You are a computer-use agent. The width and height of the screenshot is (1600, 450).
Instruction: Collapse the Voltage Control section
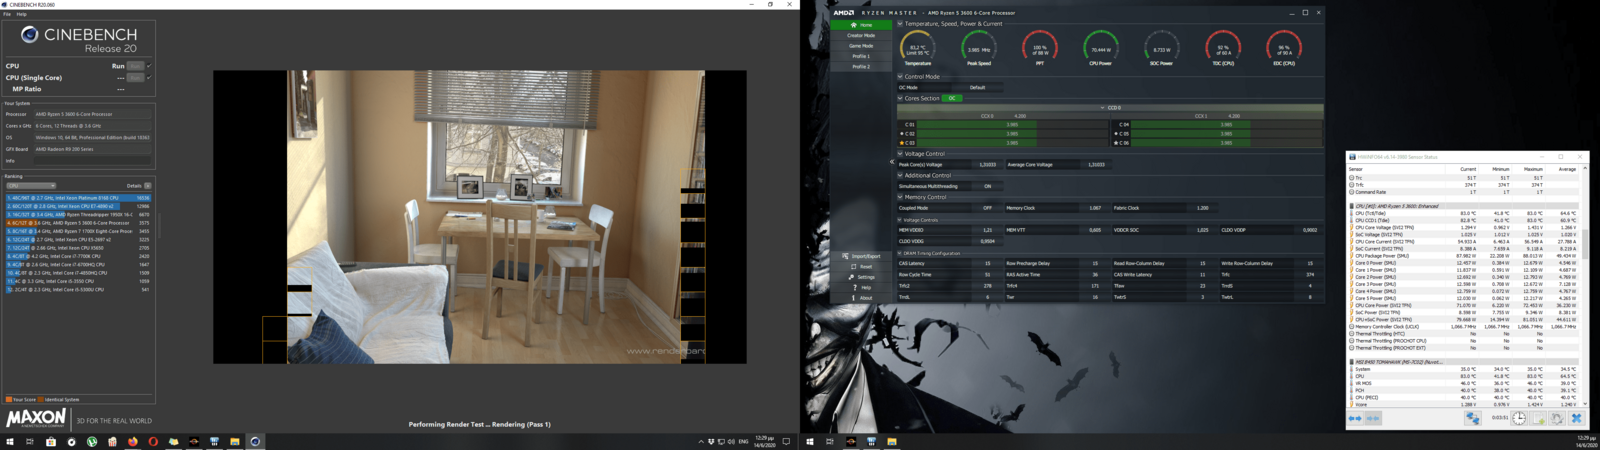900,154
